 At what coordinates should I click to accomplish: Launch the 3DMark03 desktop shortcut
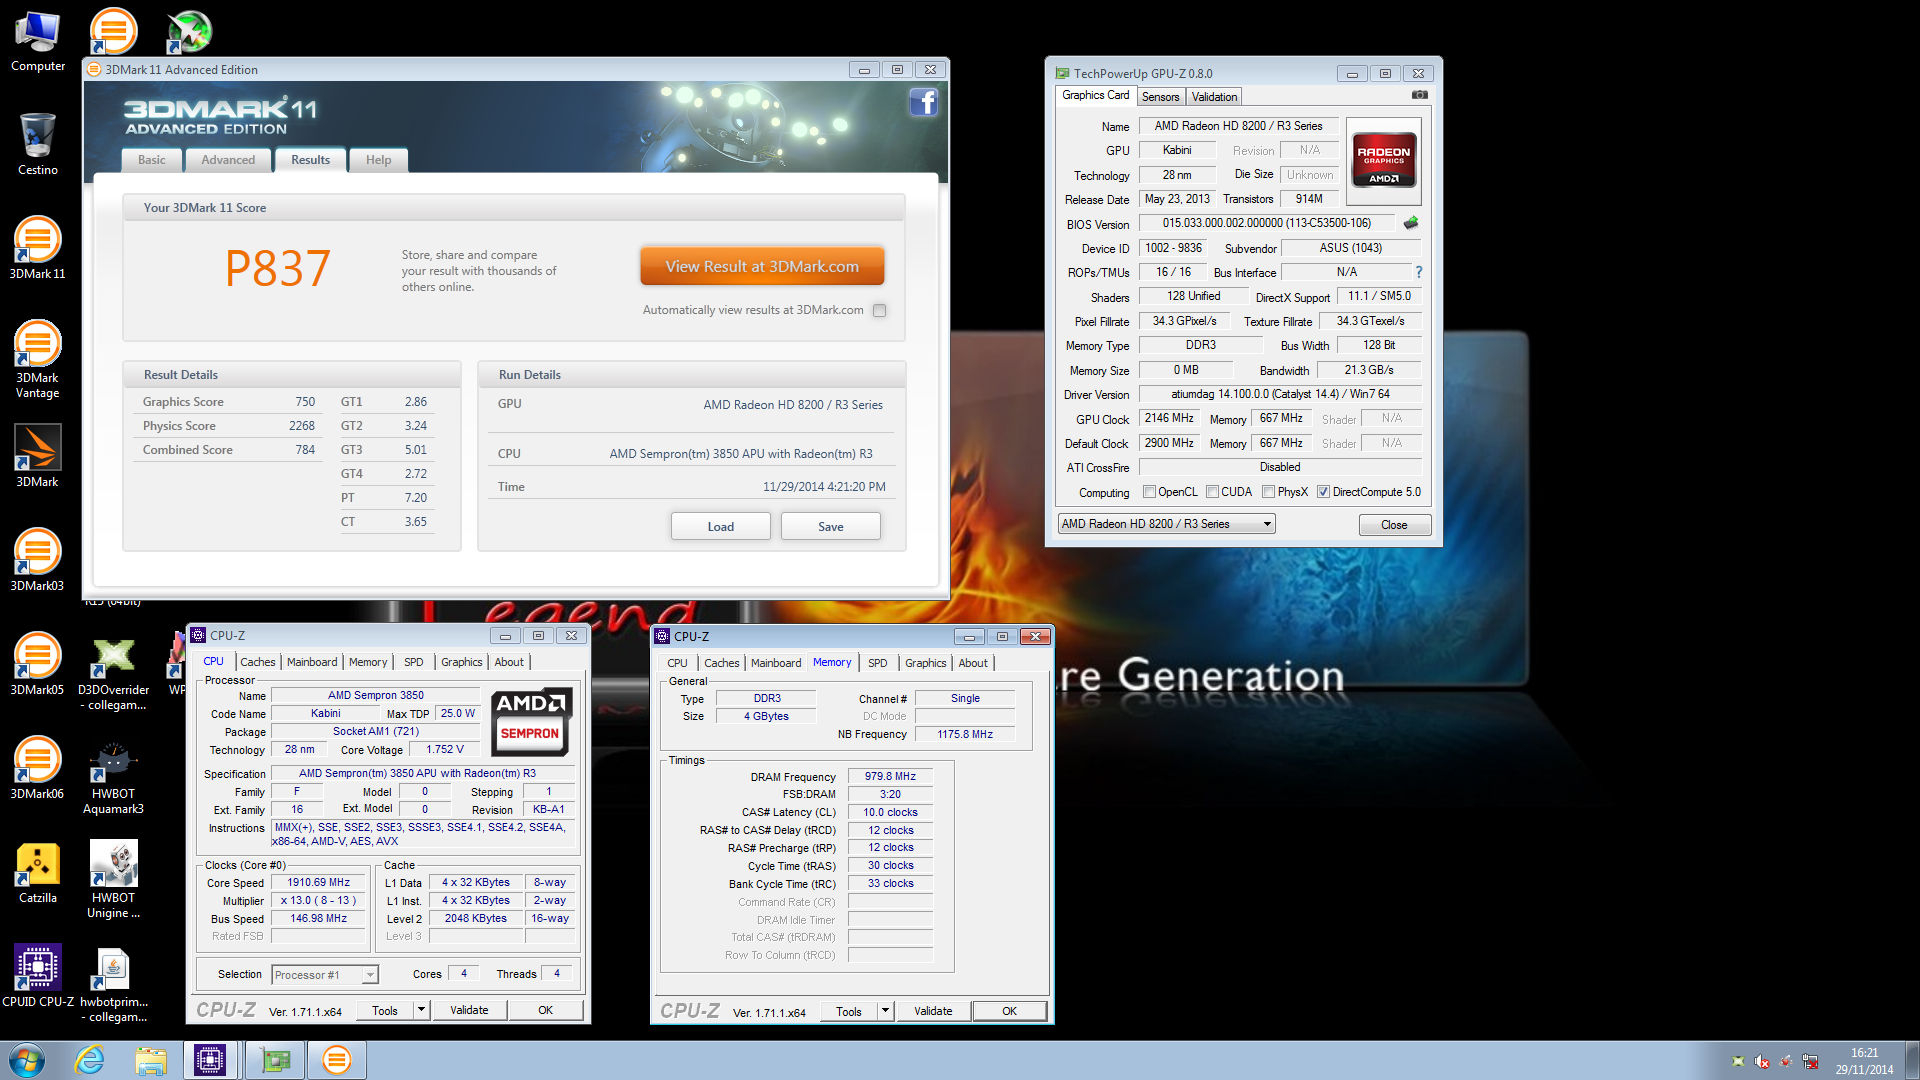(x=38, y=560)
